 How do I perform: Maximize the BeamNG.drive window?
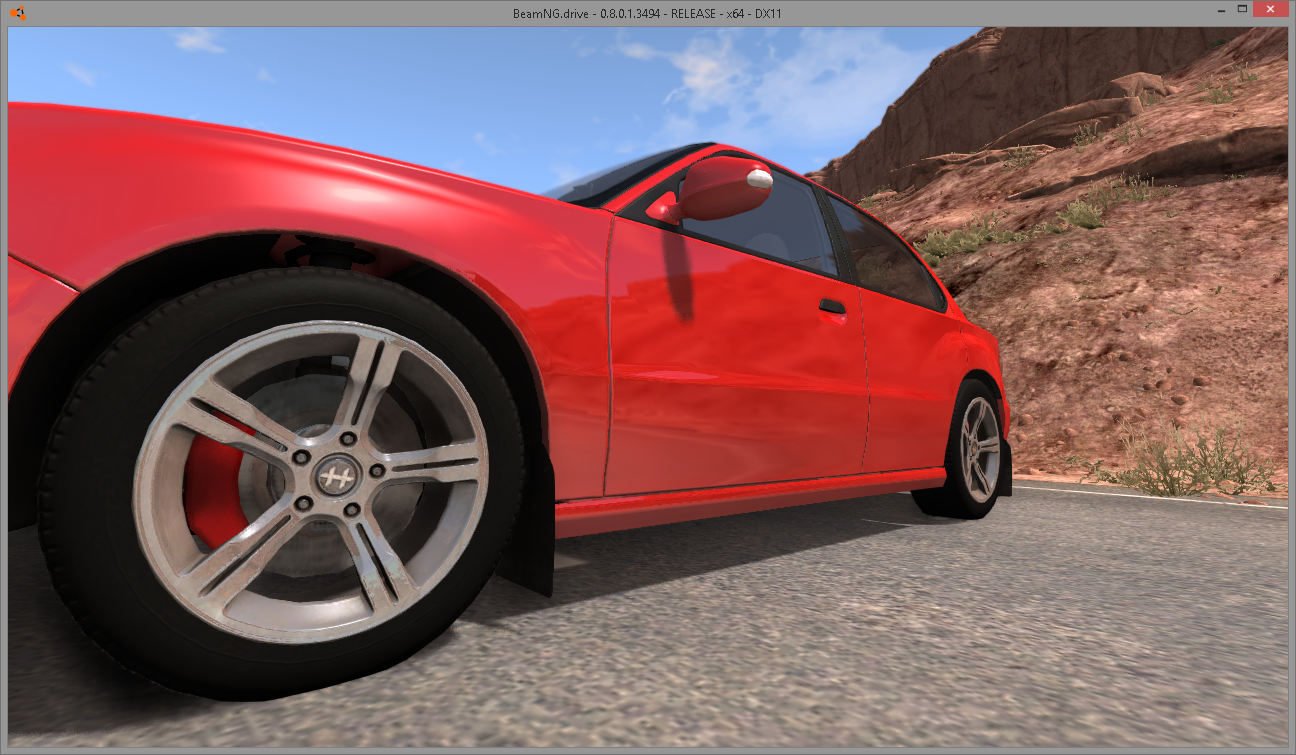[x=1242, y=10]
